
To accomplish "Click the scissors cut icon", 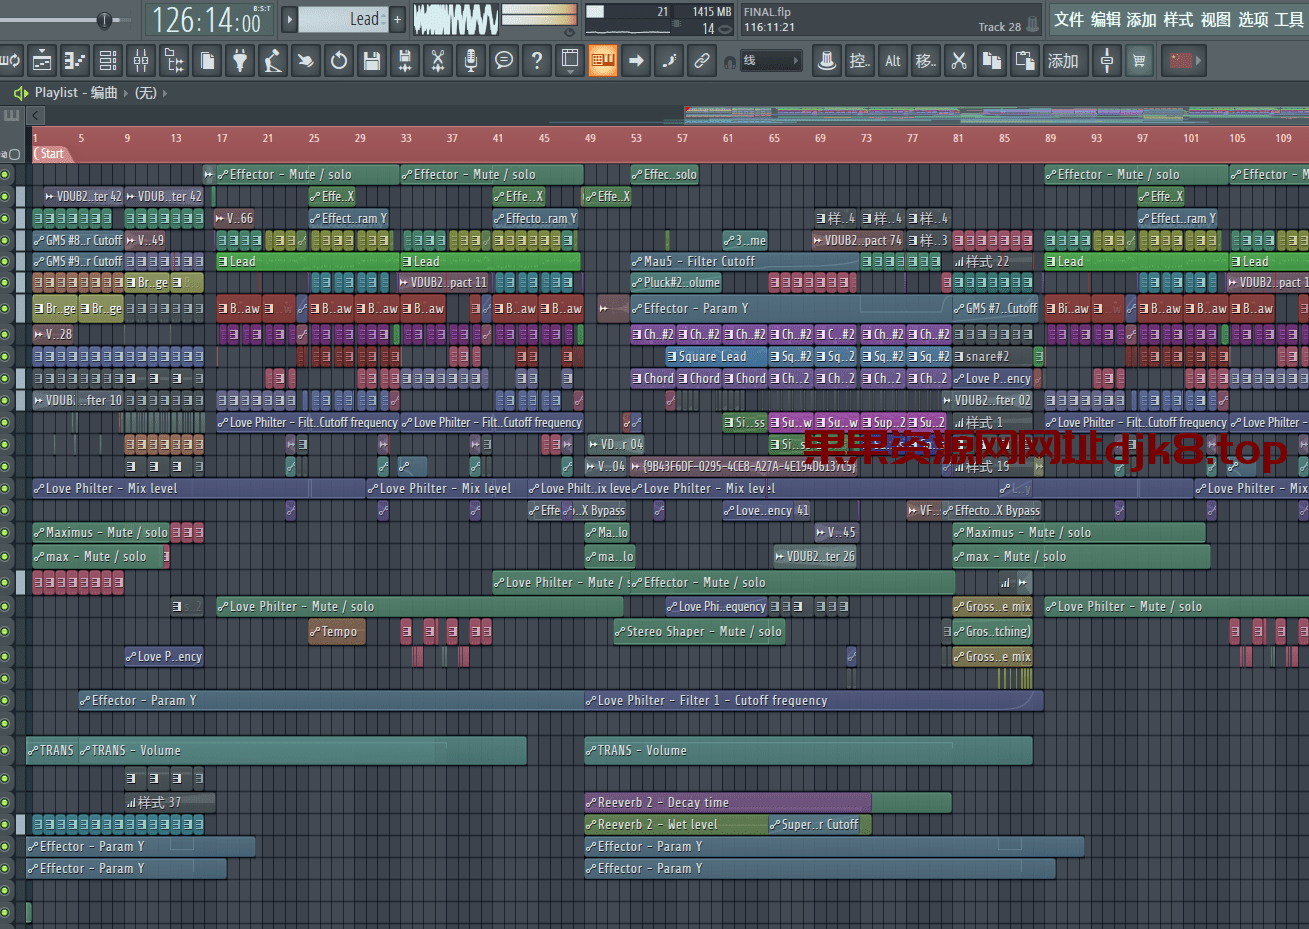I will (x=959, y=61).
